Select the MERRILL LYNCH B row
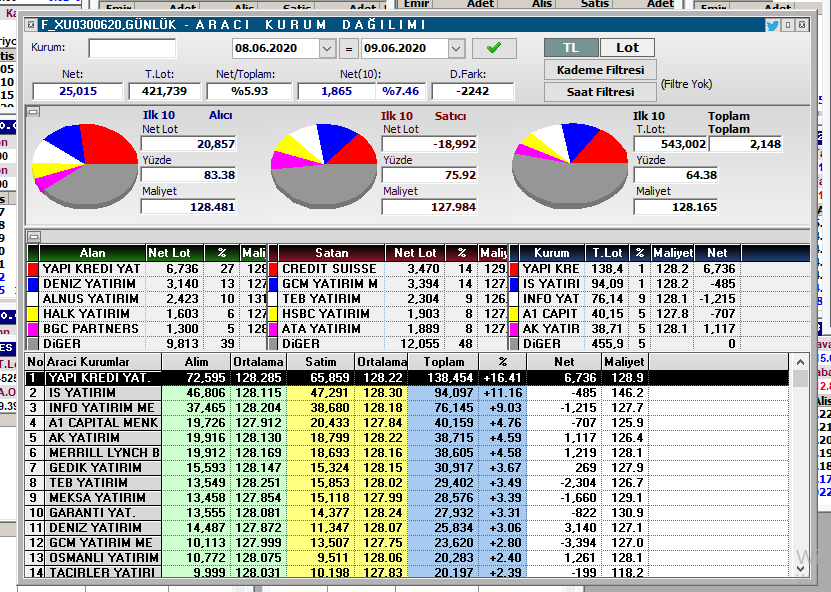 407,453
